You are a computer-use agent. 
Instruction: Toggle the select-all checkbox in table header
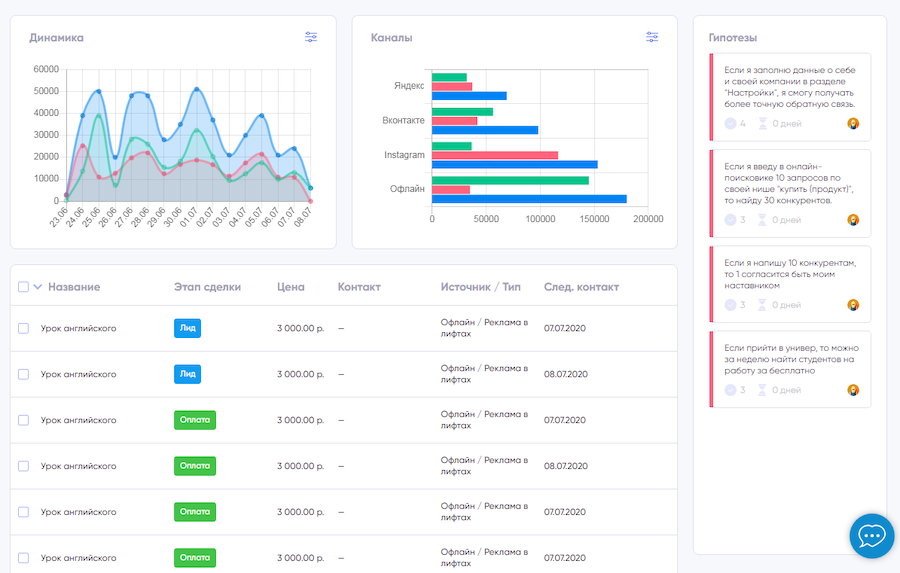click(x=23, y=287)
